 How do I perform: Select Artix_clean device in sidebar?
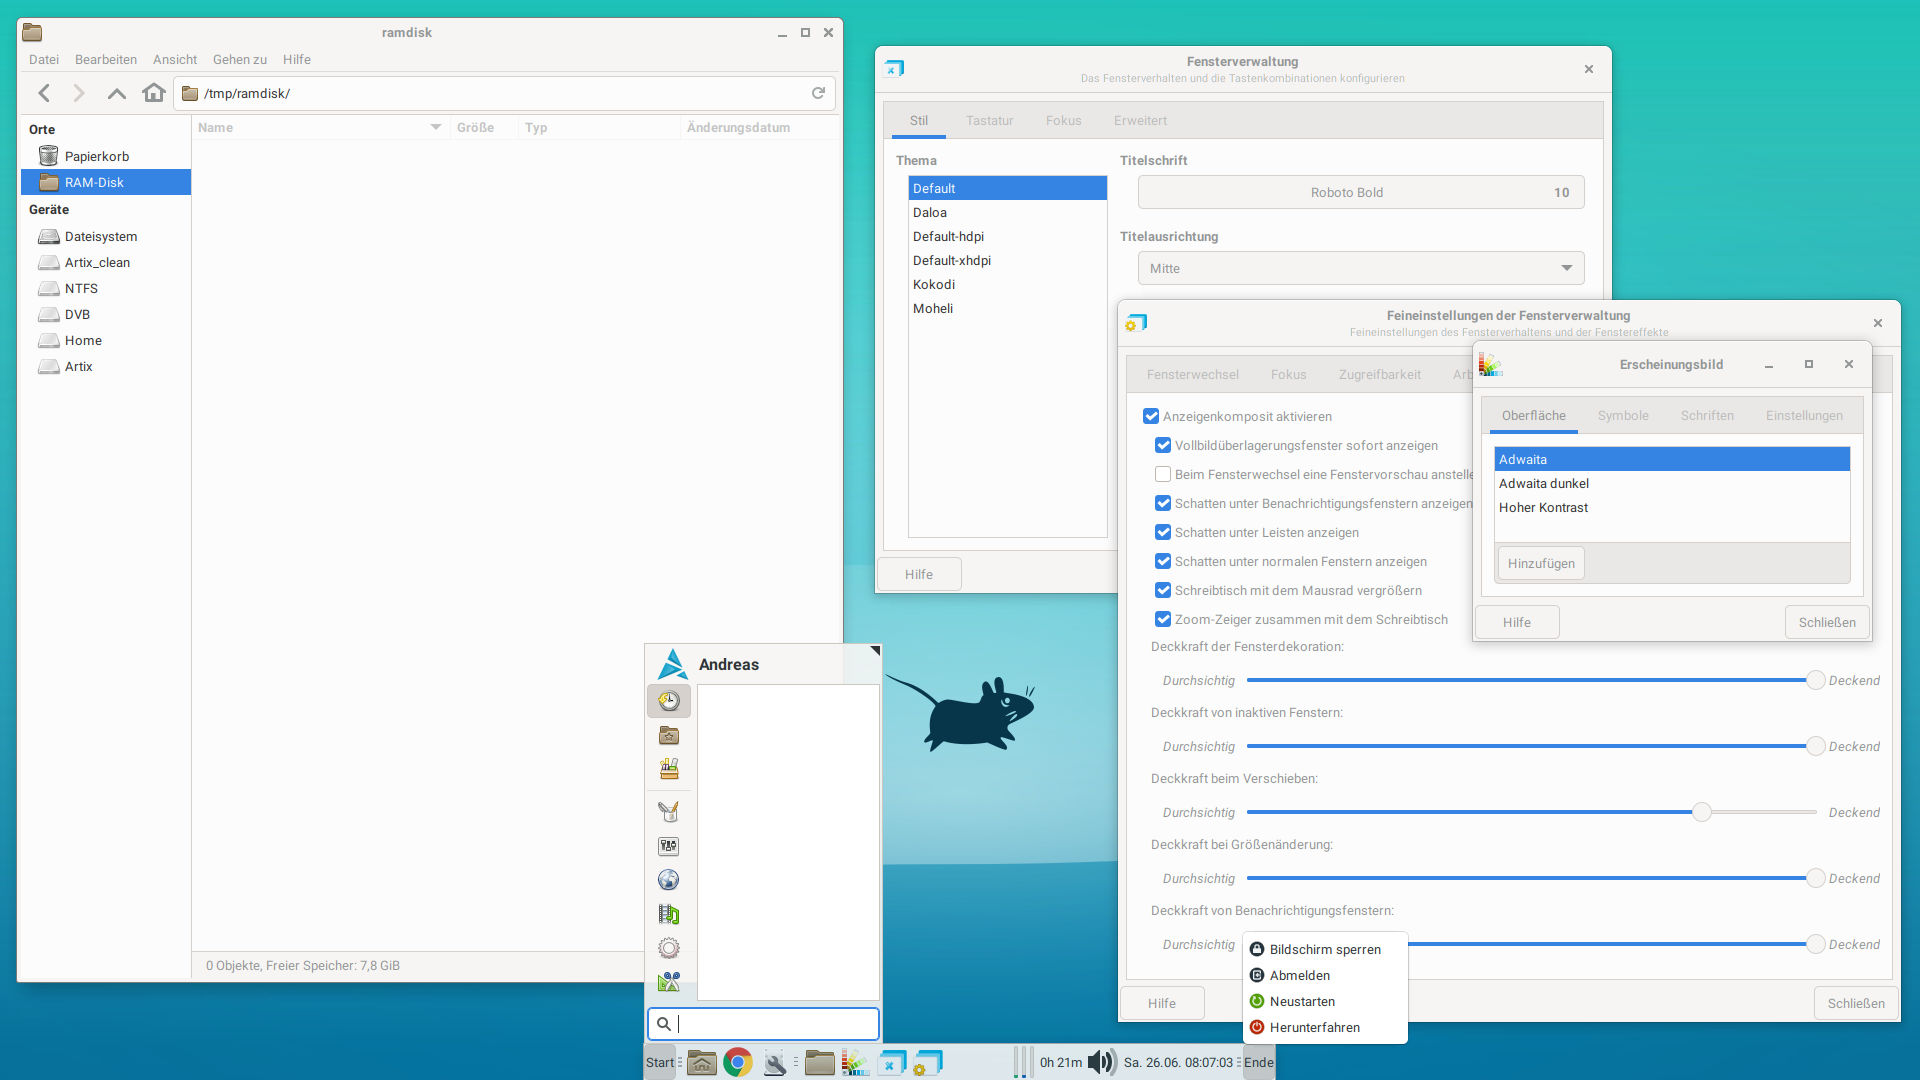106,262
